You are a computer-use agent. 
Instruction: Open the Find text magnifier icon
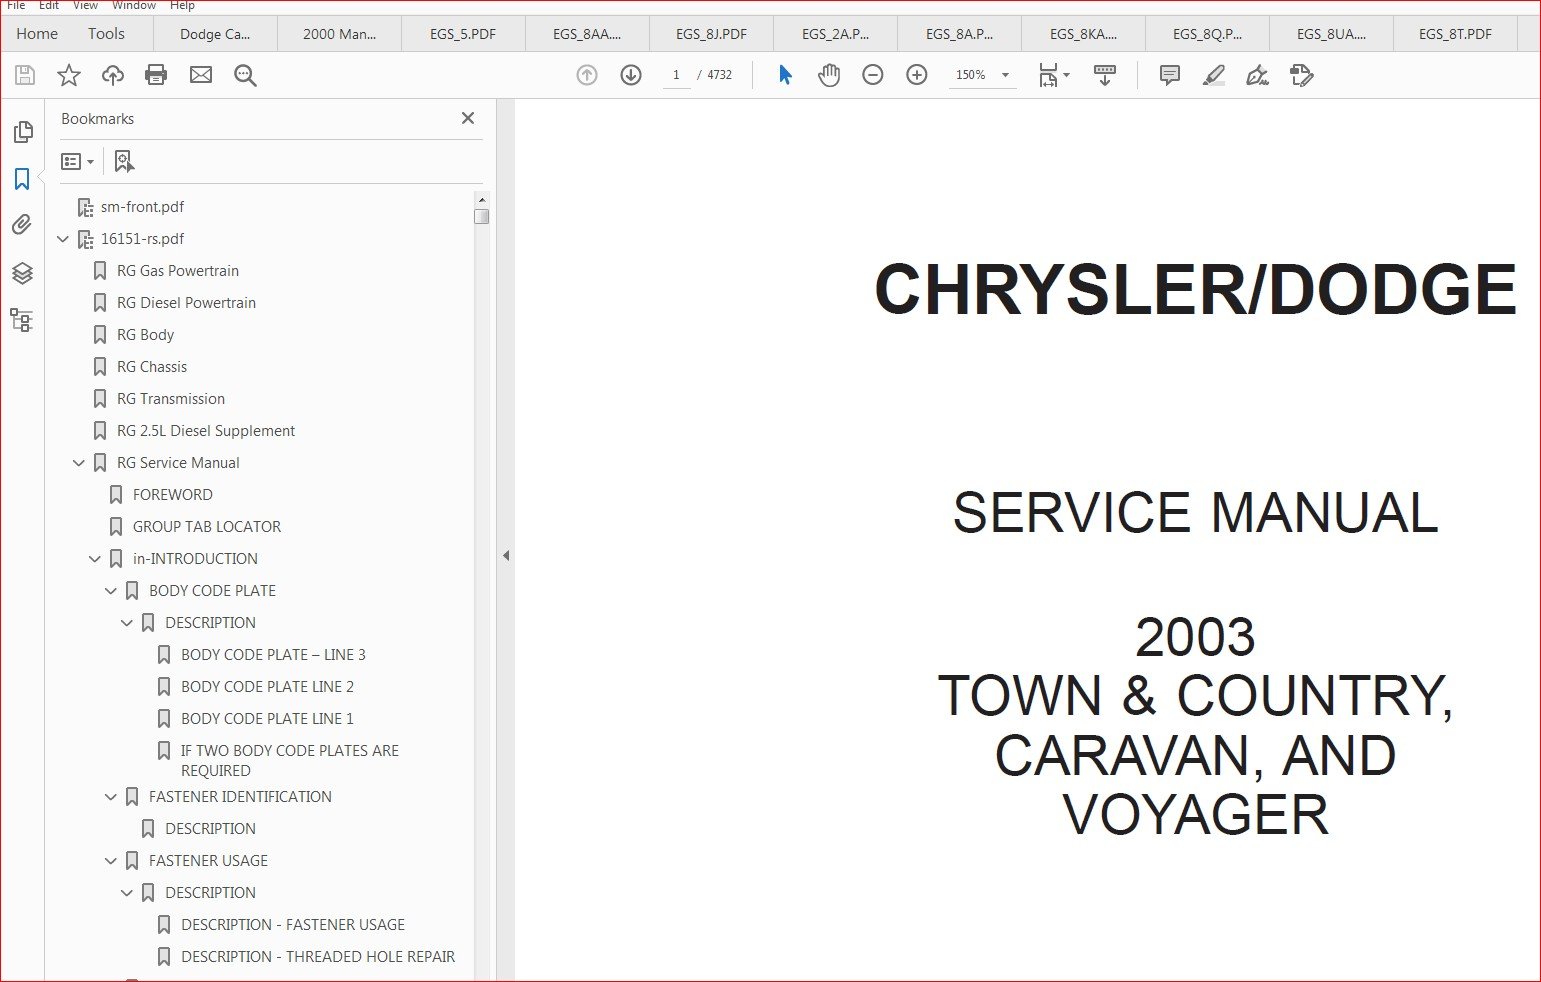click(245, 75)
